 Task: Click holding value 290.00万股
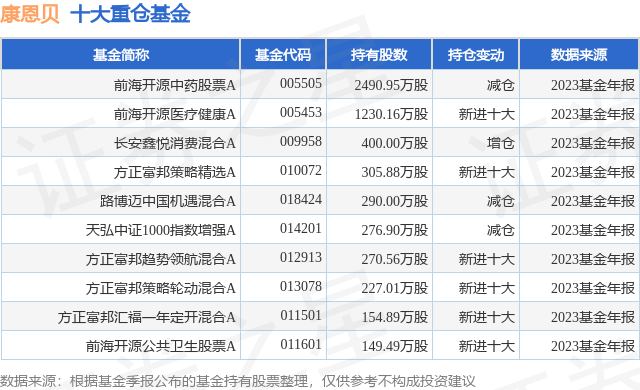395,201
